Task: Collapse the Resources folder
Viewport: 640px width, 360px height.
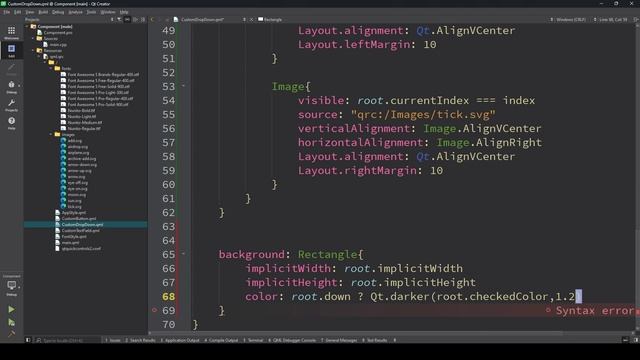Action: click(x=33, y=50)
